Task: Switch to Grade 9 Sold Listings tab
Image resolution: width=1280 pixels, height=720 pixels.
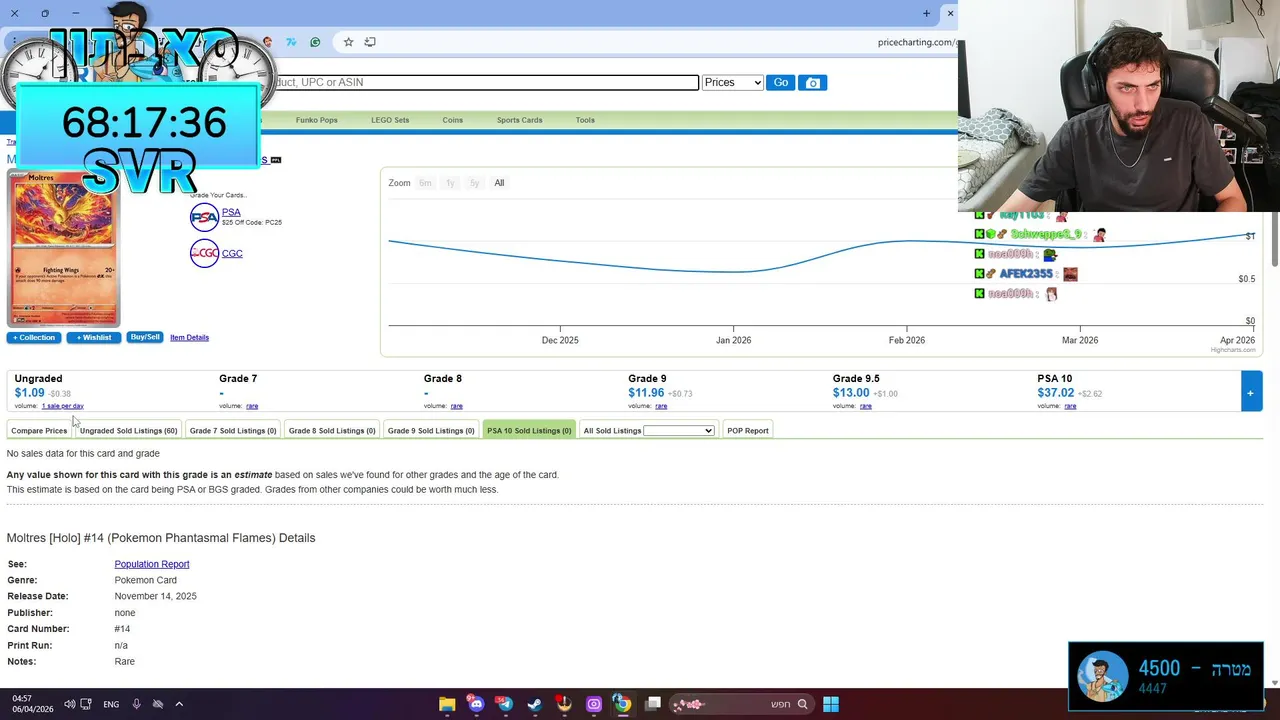Action: click(431, 431)
